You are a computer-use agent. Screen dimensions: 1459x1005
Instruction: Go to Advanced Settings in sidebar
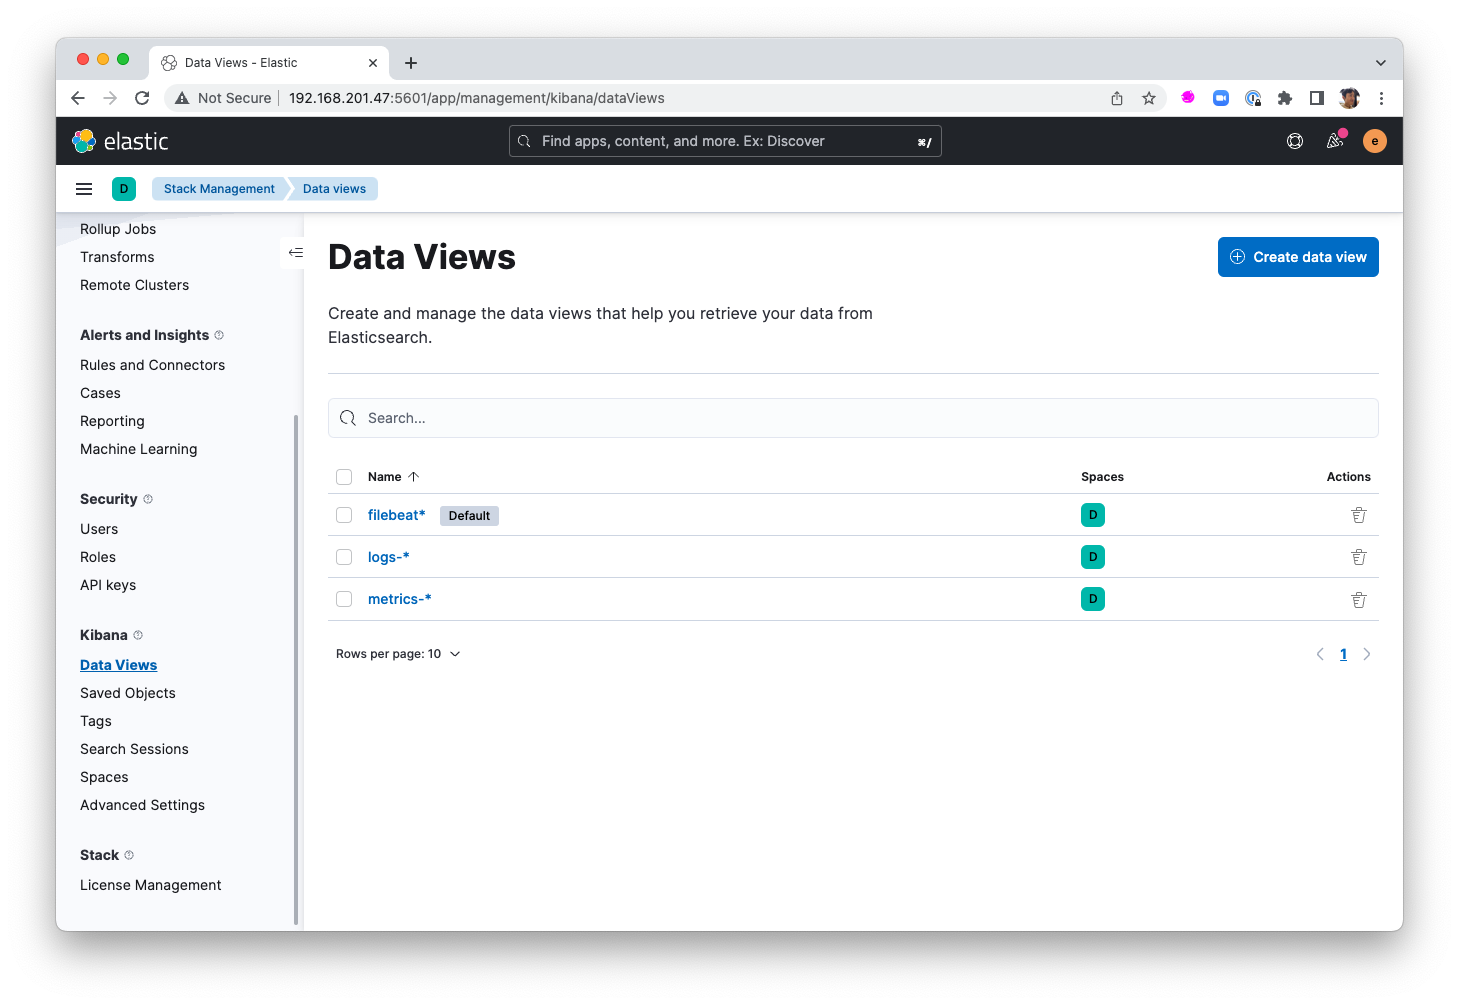(142, 805)
